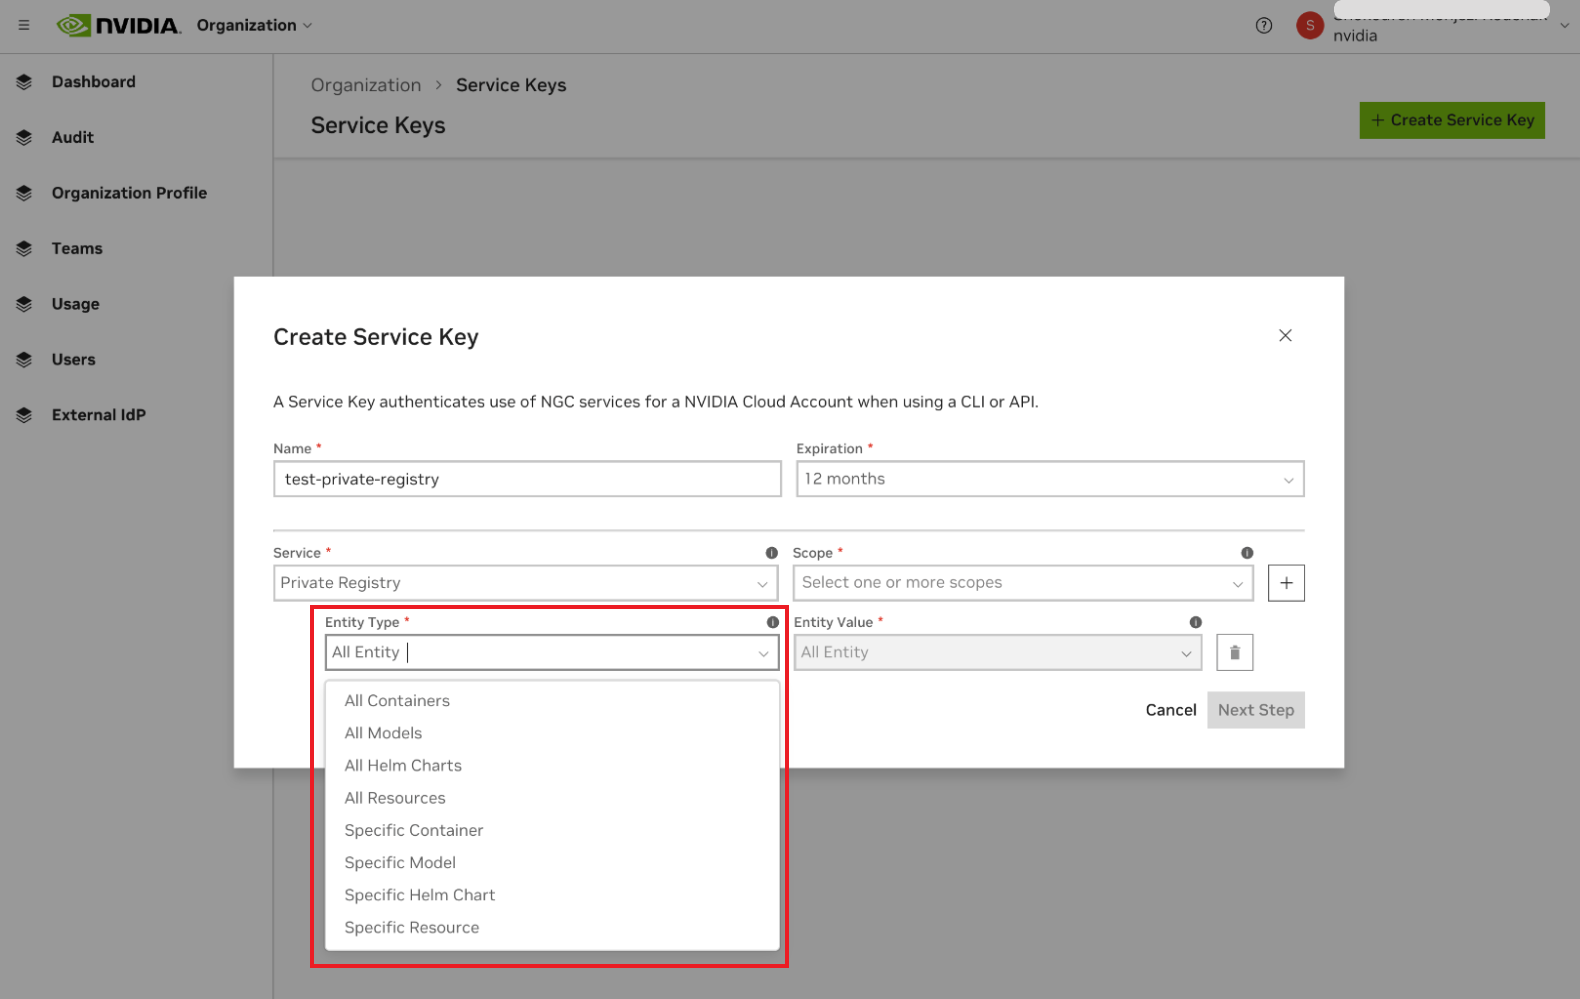1580x999 pixels.
Task: Open Teams in the sidebar
Action: pyautogui.click(x=77, y=248)
